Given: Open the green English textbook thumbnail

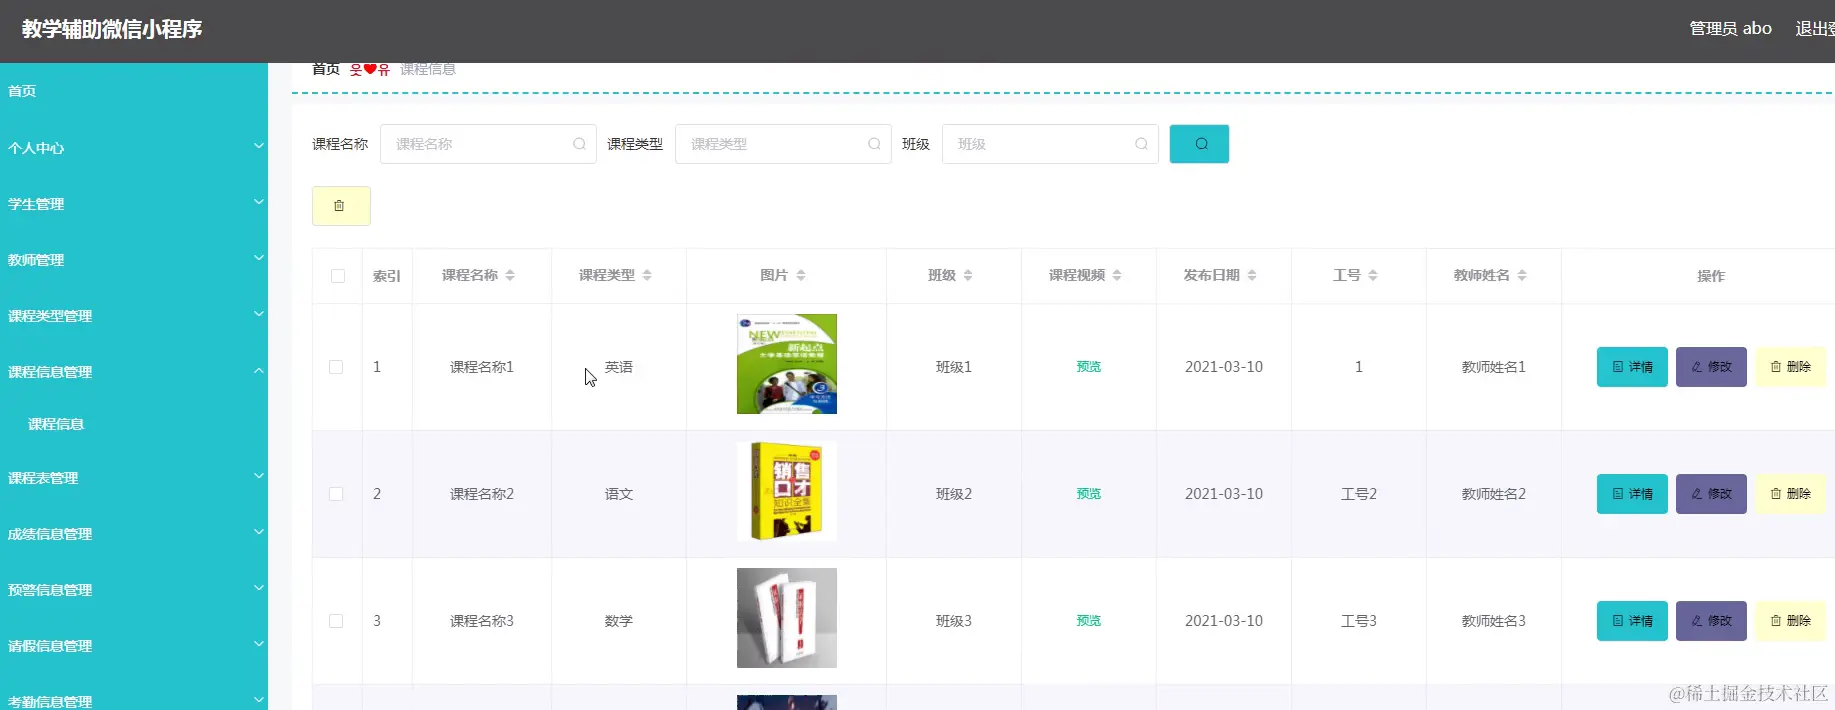Looking at the screenshot, I should pyautogui.click(x=787, y=364).
